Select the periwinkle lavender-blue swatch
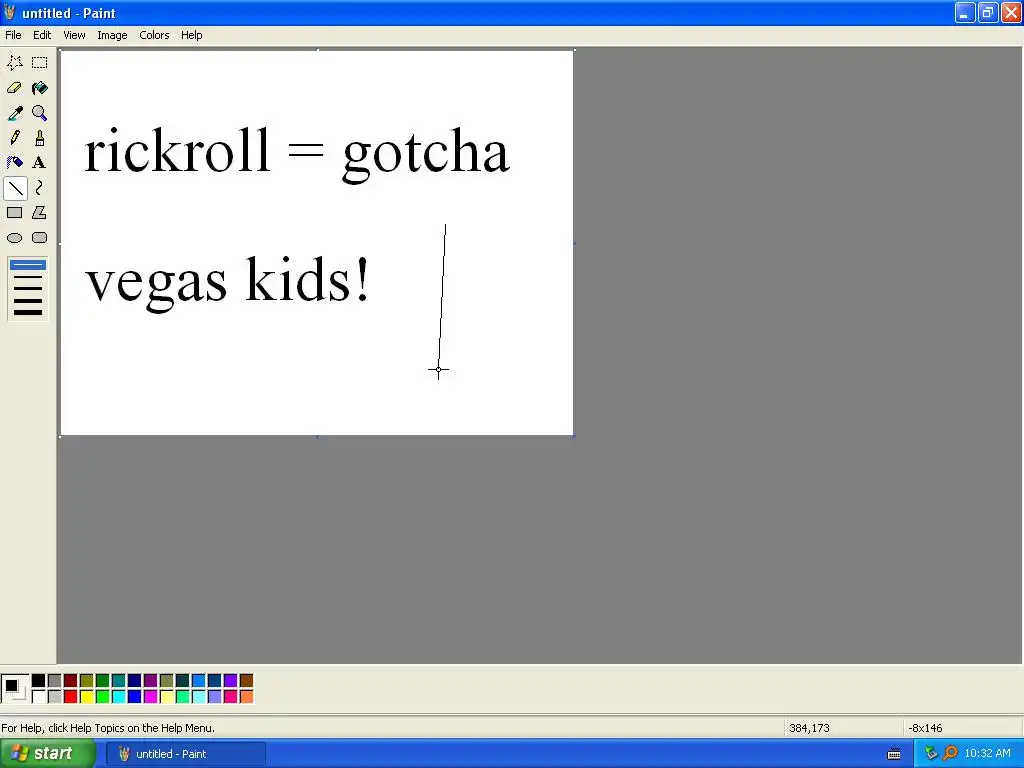The image size is (1024, 768). coord(214,697)
